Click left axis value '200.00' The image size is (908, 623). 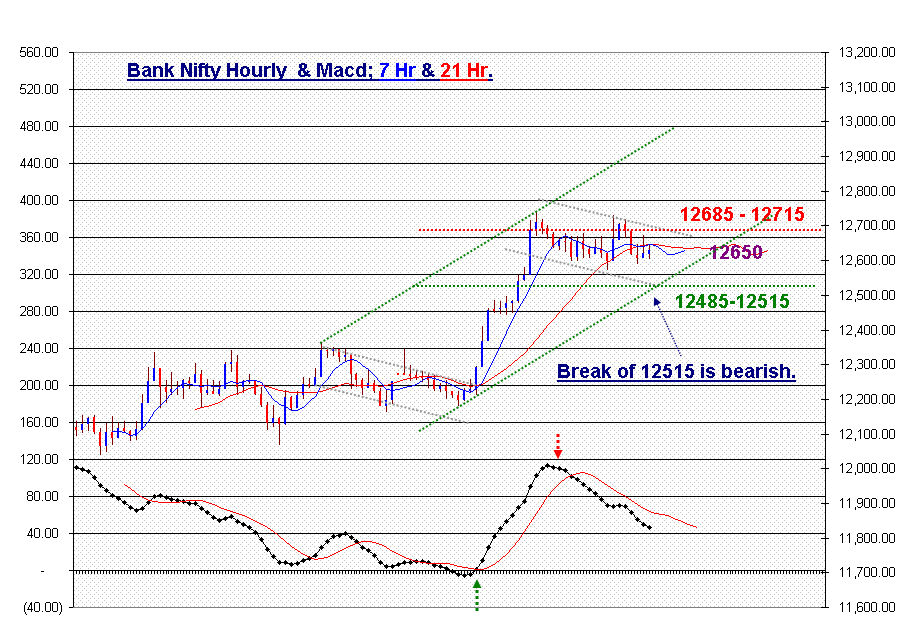pyautogui.click(x=39, y=386)
